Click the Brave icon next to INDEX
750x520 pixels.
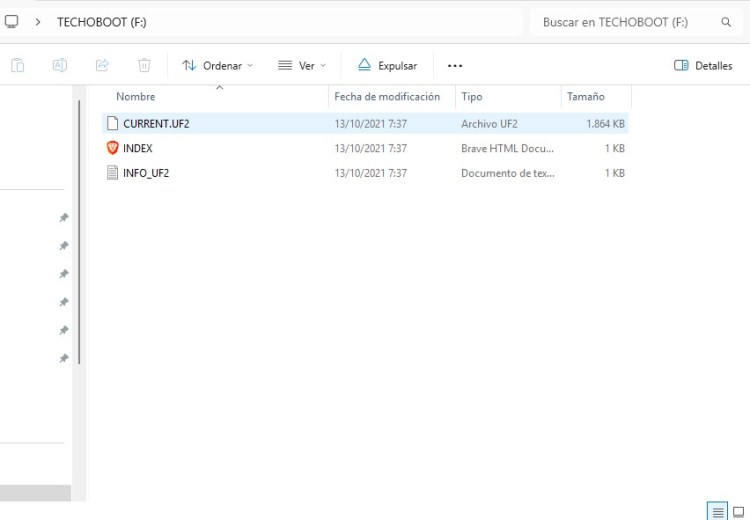[x=112, y=148]
